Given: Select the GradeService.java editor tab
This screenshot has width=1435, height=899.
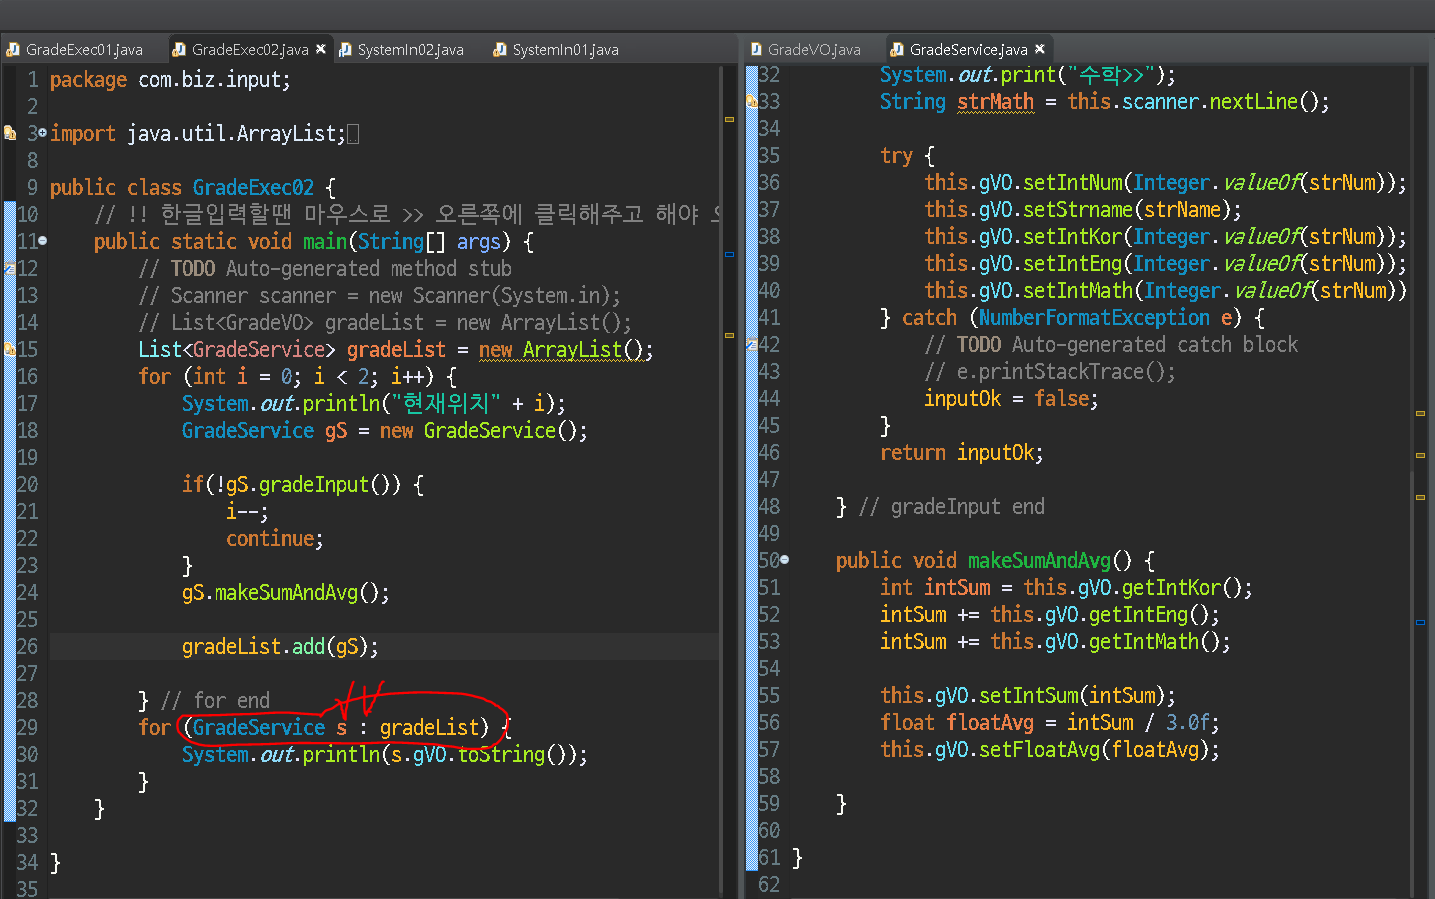Looking at the screenshot, I should point(959,49).
